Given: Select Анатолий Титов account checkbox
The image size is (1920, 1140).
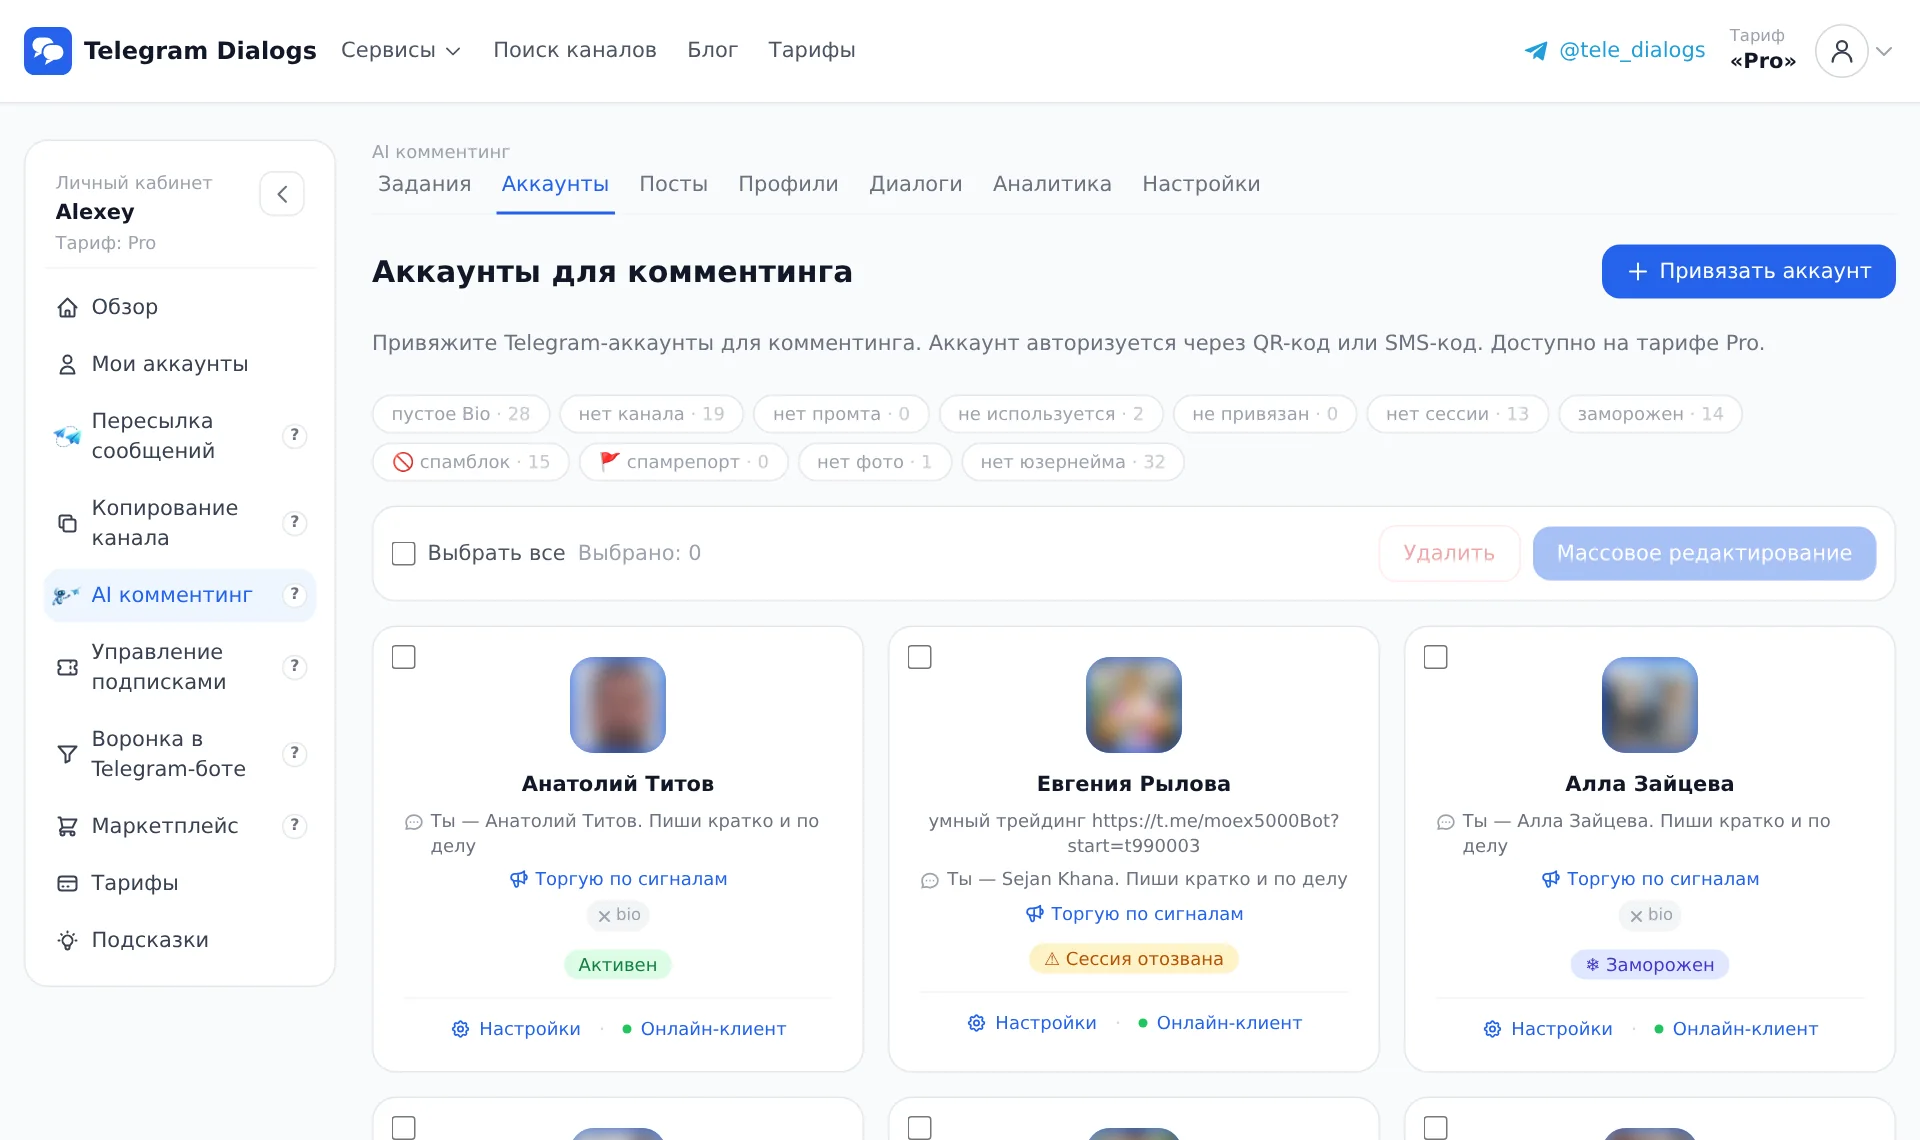Looking at the screenshot, I should [404, 657].
